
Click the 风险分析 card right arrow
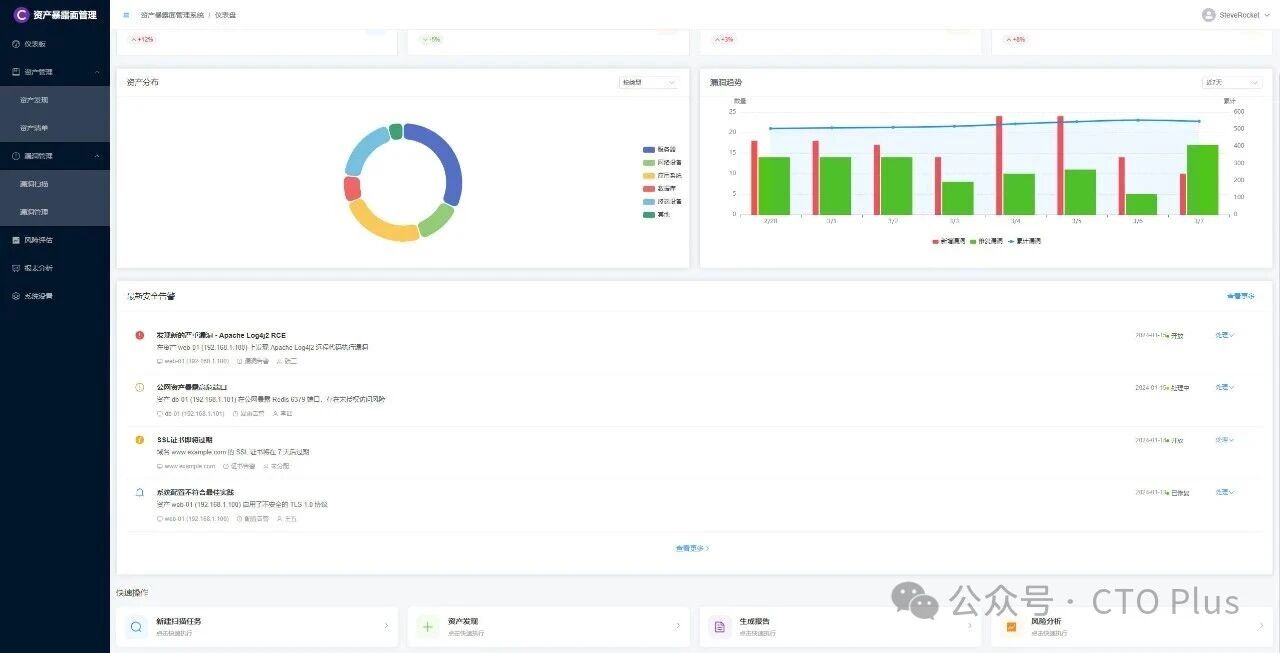1261,626
